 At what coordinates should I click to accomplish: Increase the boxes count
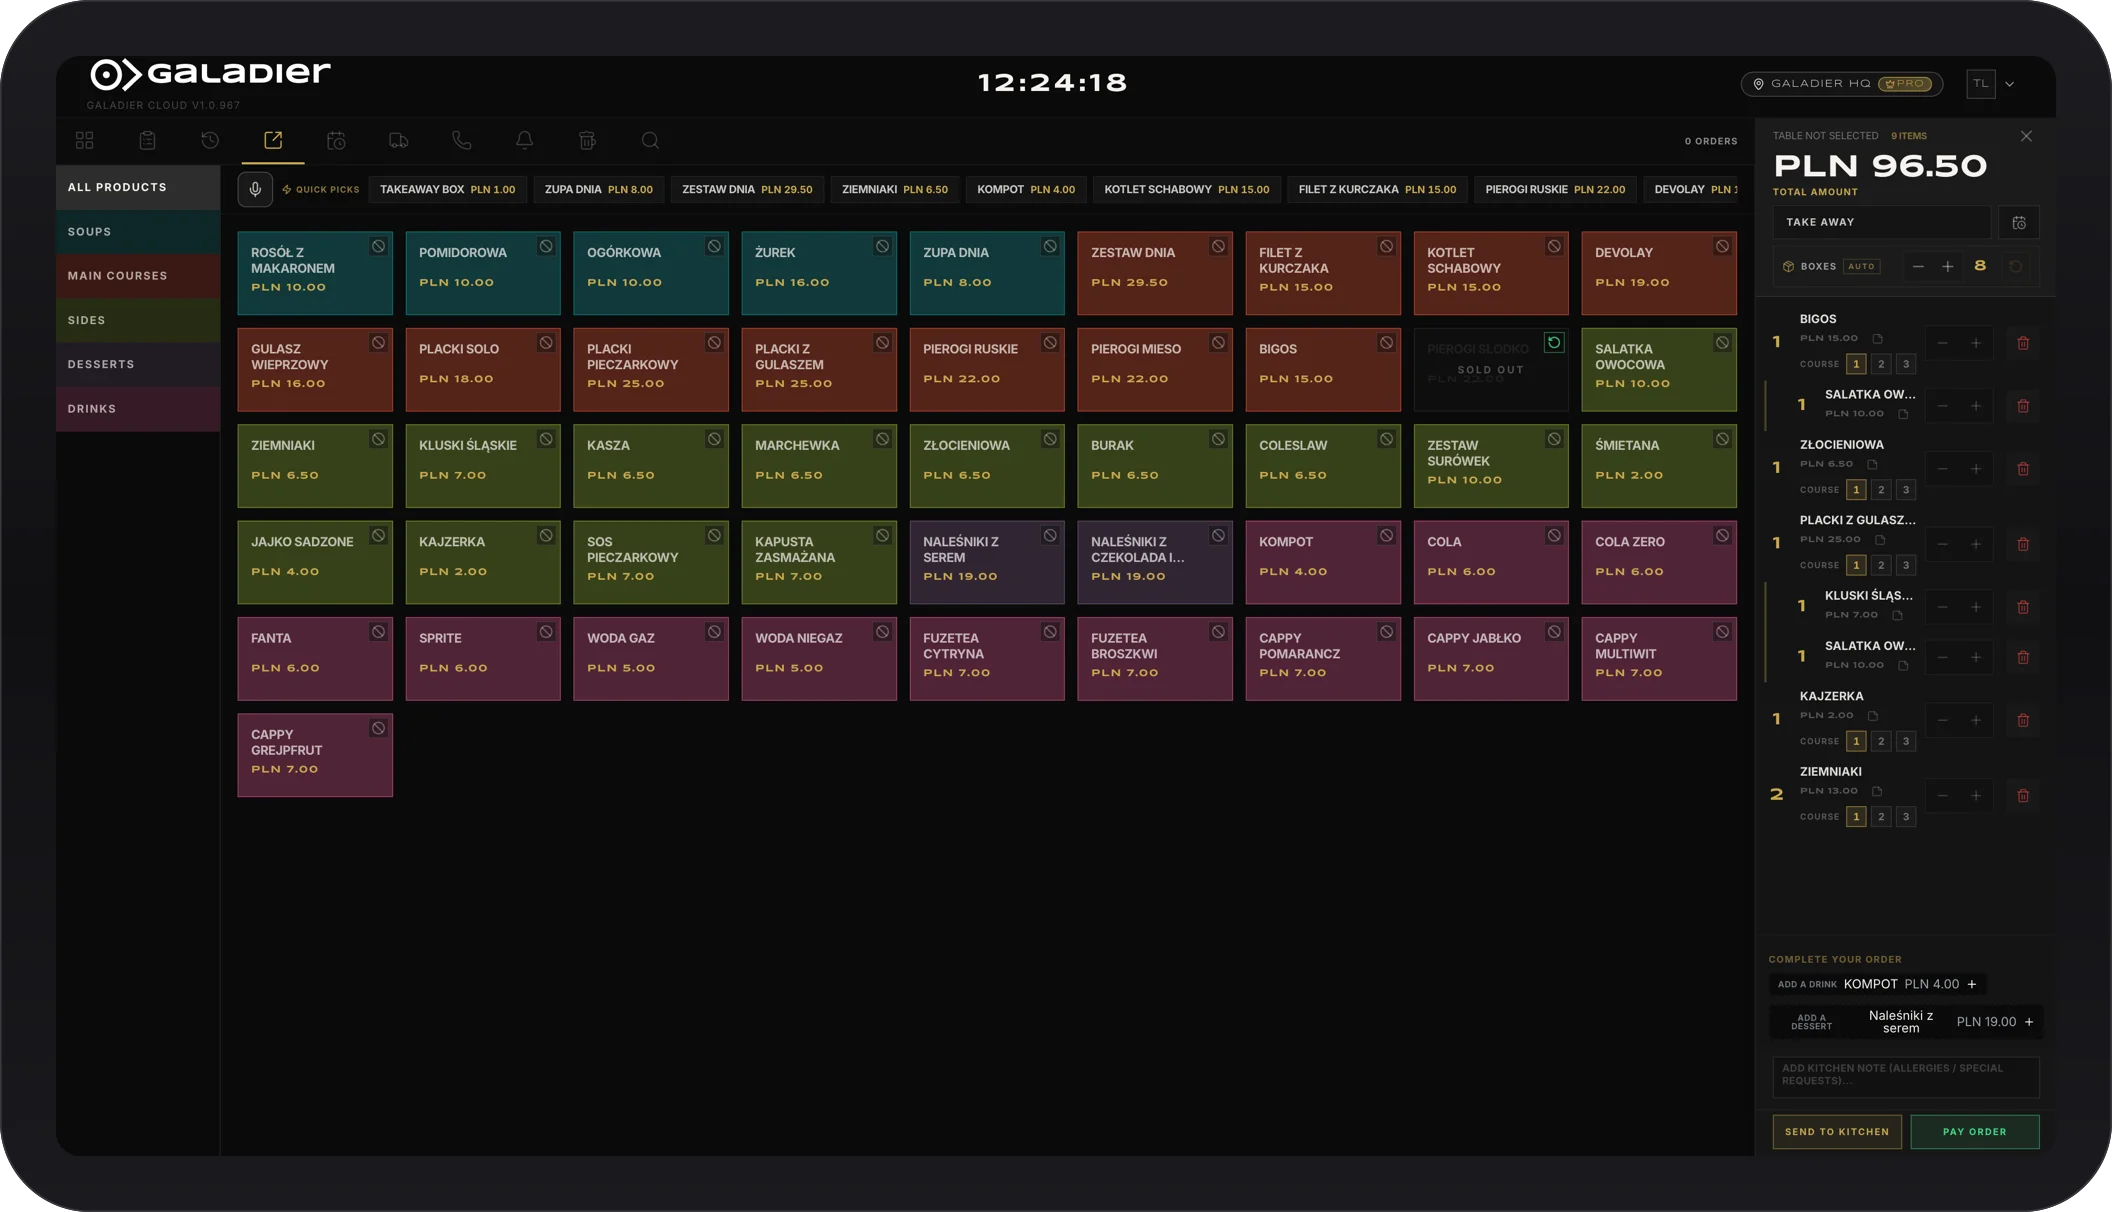pos(1948,267)
